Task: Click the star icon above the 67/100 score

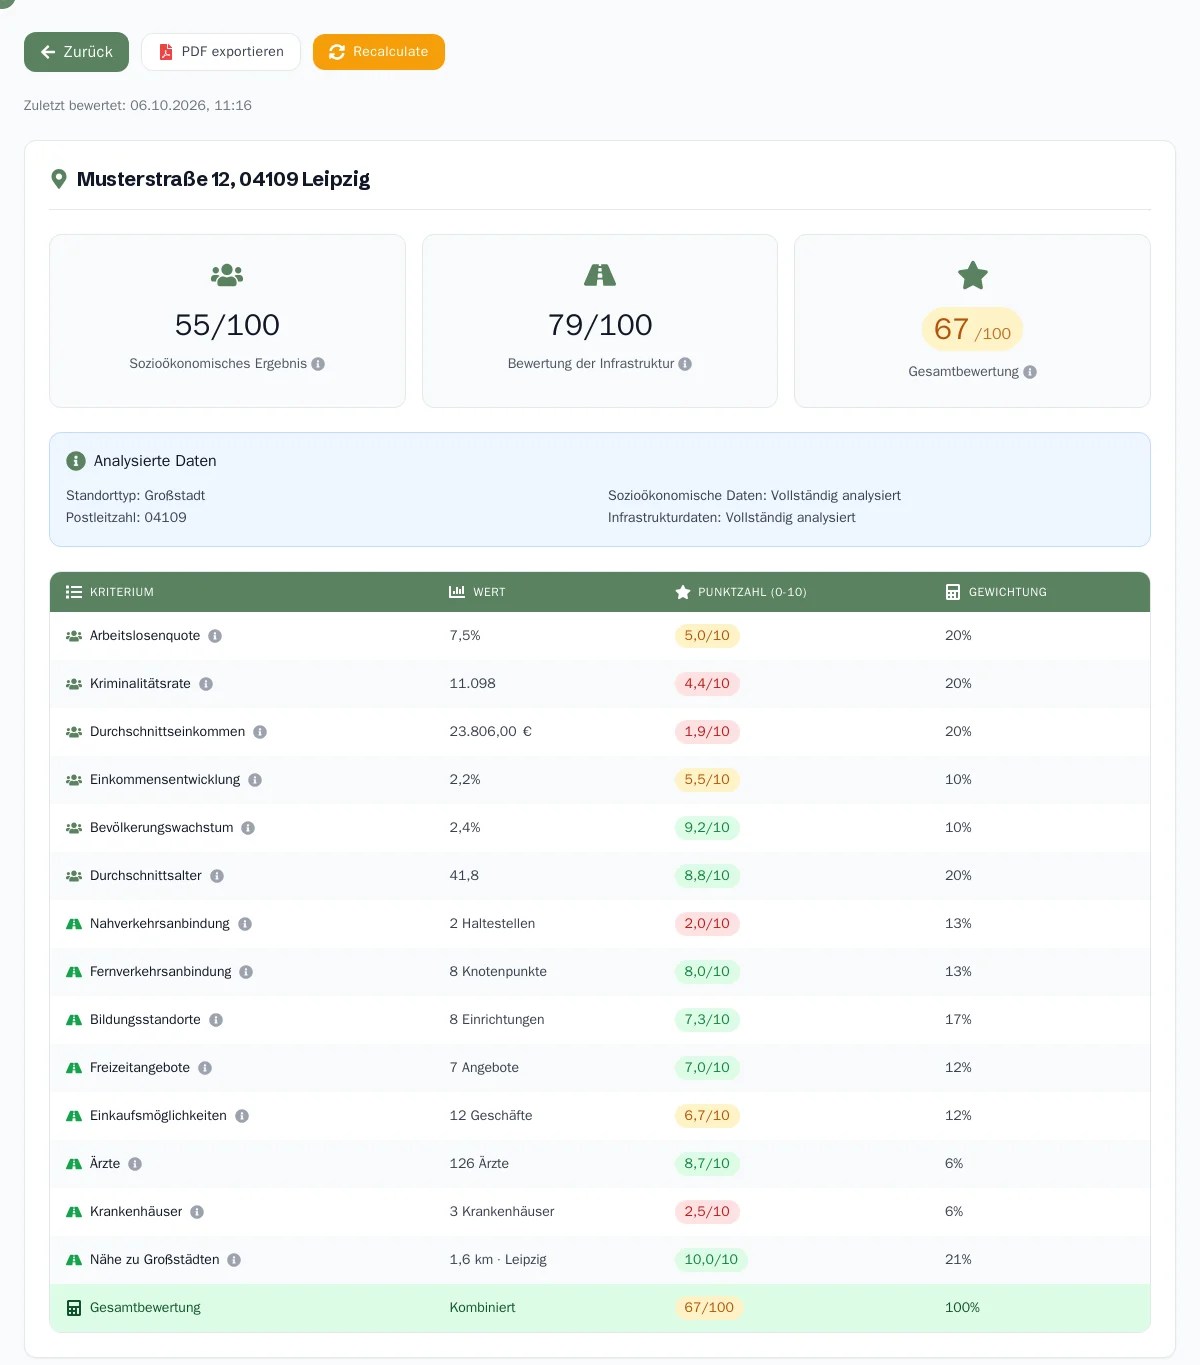Action: (973, 275)
